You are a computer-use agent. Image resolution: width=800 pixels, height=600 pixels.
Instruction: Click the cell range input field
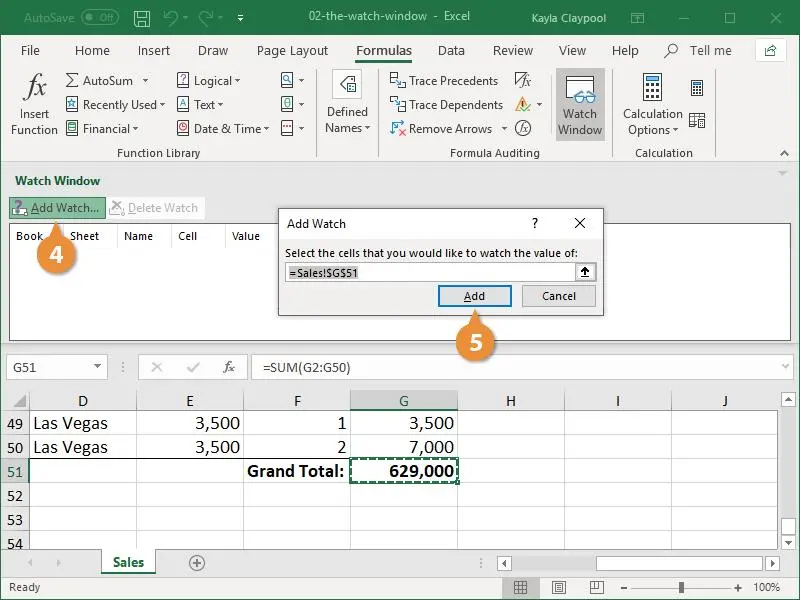tap(430, 272)
